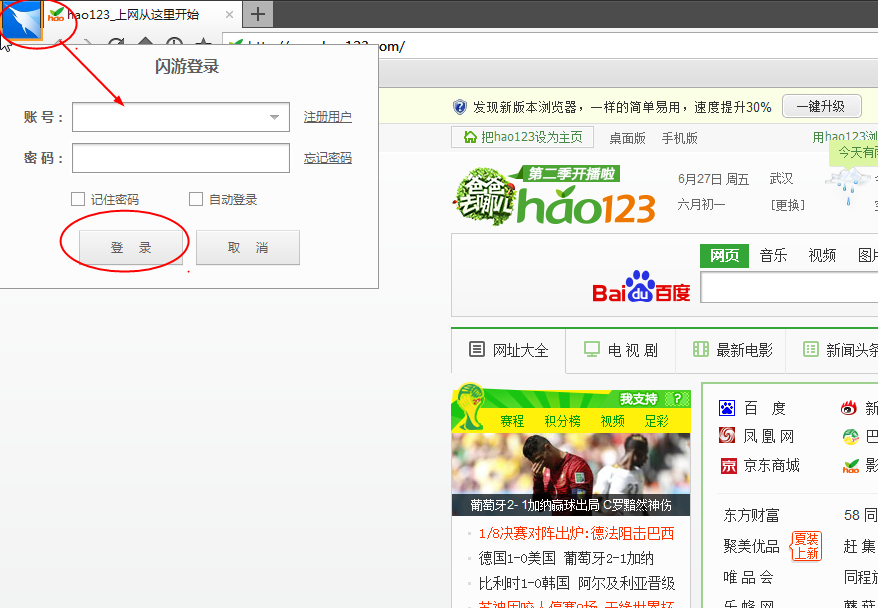Open the 手机版 mobile version link
Viewport: 878px width, 608px height.
679,138
